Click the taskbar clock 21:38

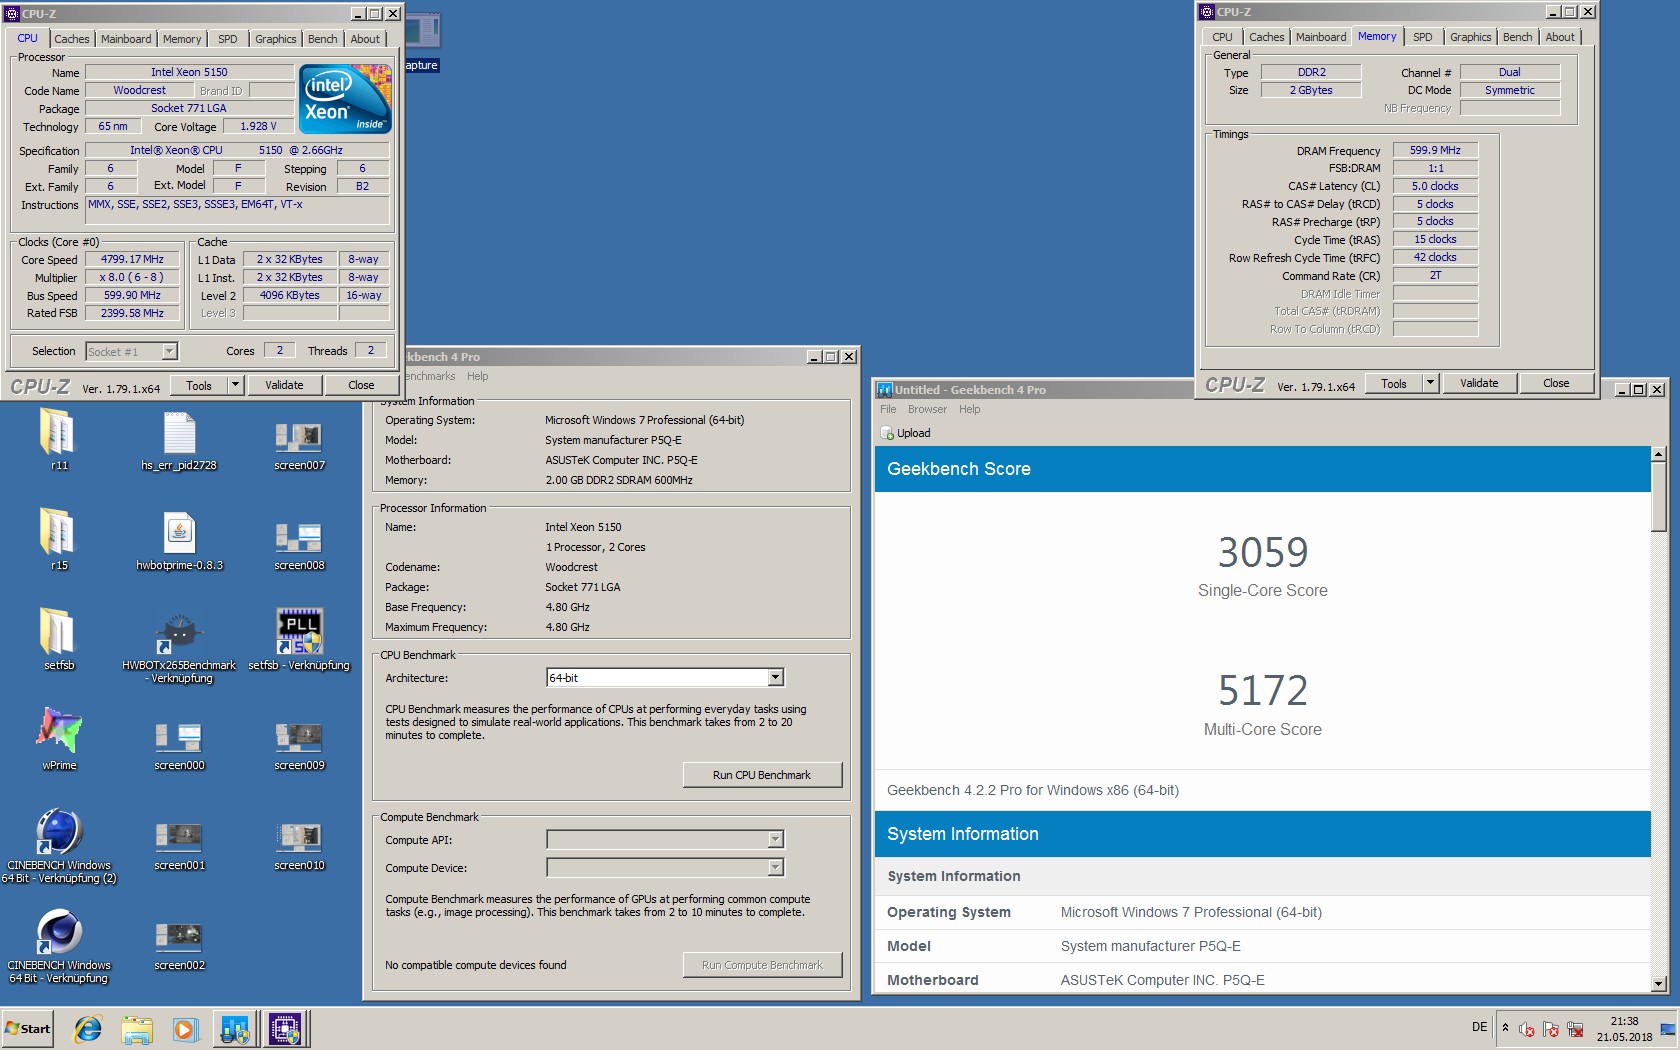pos(1624,1021)
